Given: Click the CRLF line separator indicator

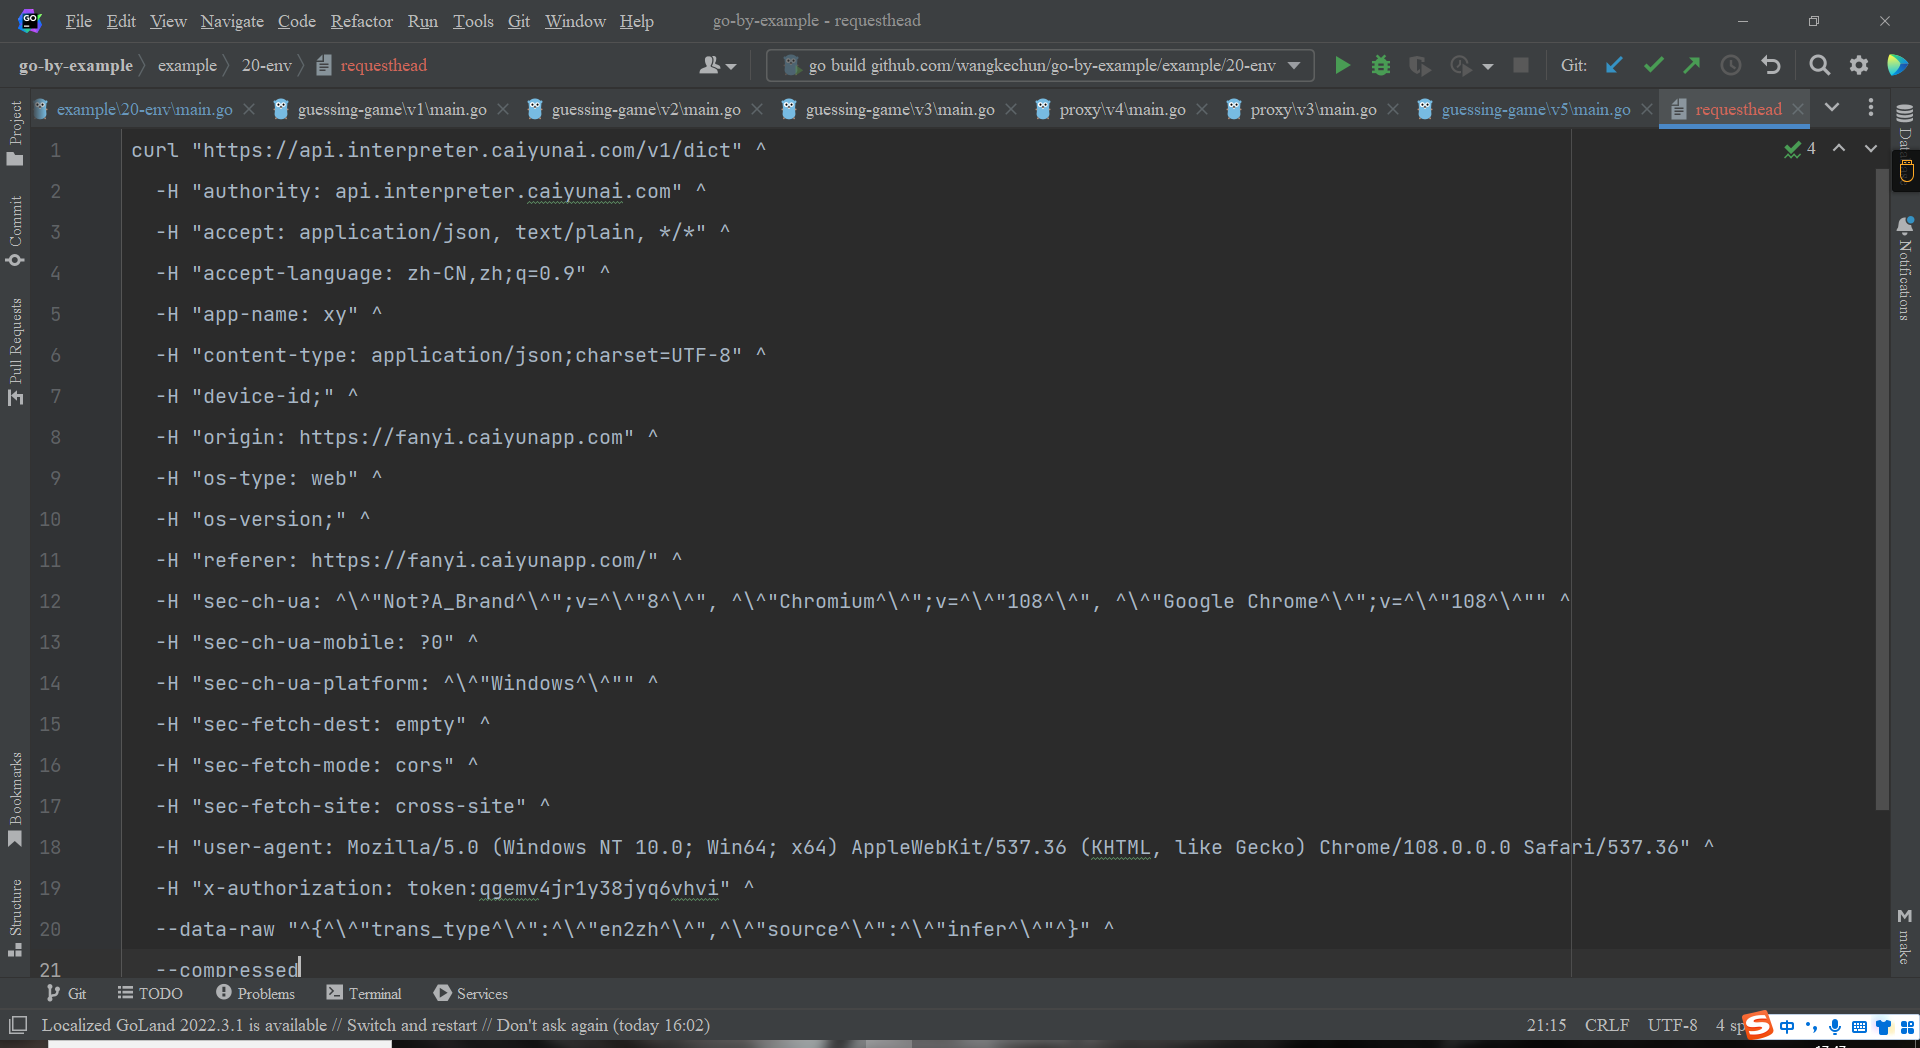Looking at the screenshot, I should (x=1606, y=1025).
